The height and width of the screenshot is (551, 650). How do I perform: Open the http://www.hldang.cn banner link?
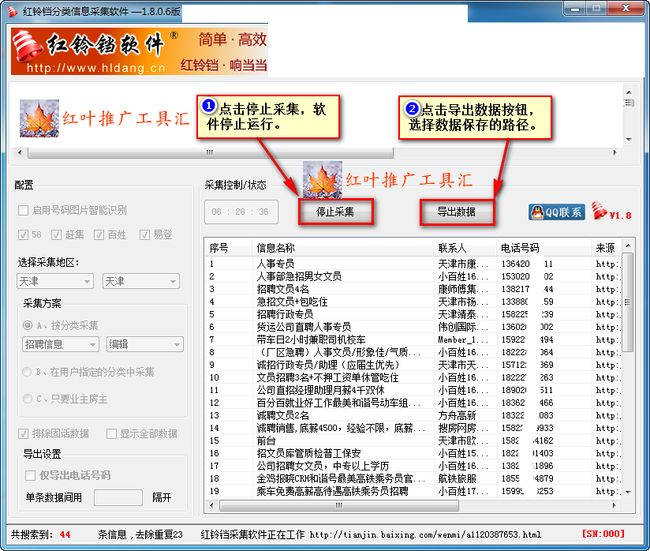pyautogui.click(x=96, y=68)
